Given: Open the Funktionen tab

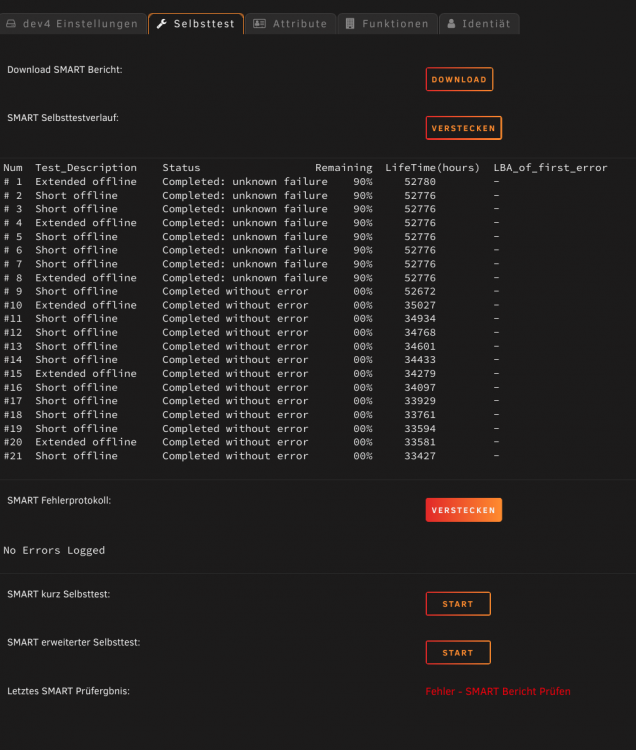Looking at the screenshot, I should coord(387,24).
